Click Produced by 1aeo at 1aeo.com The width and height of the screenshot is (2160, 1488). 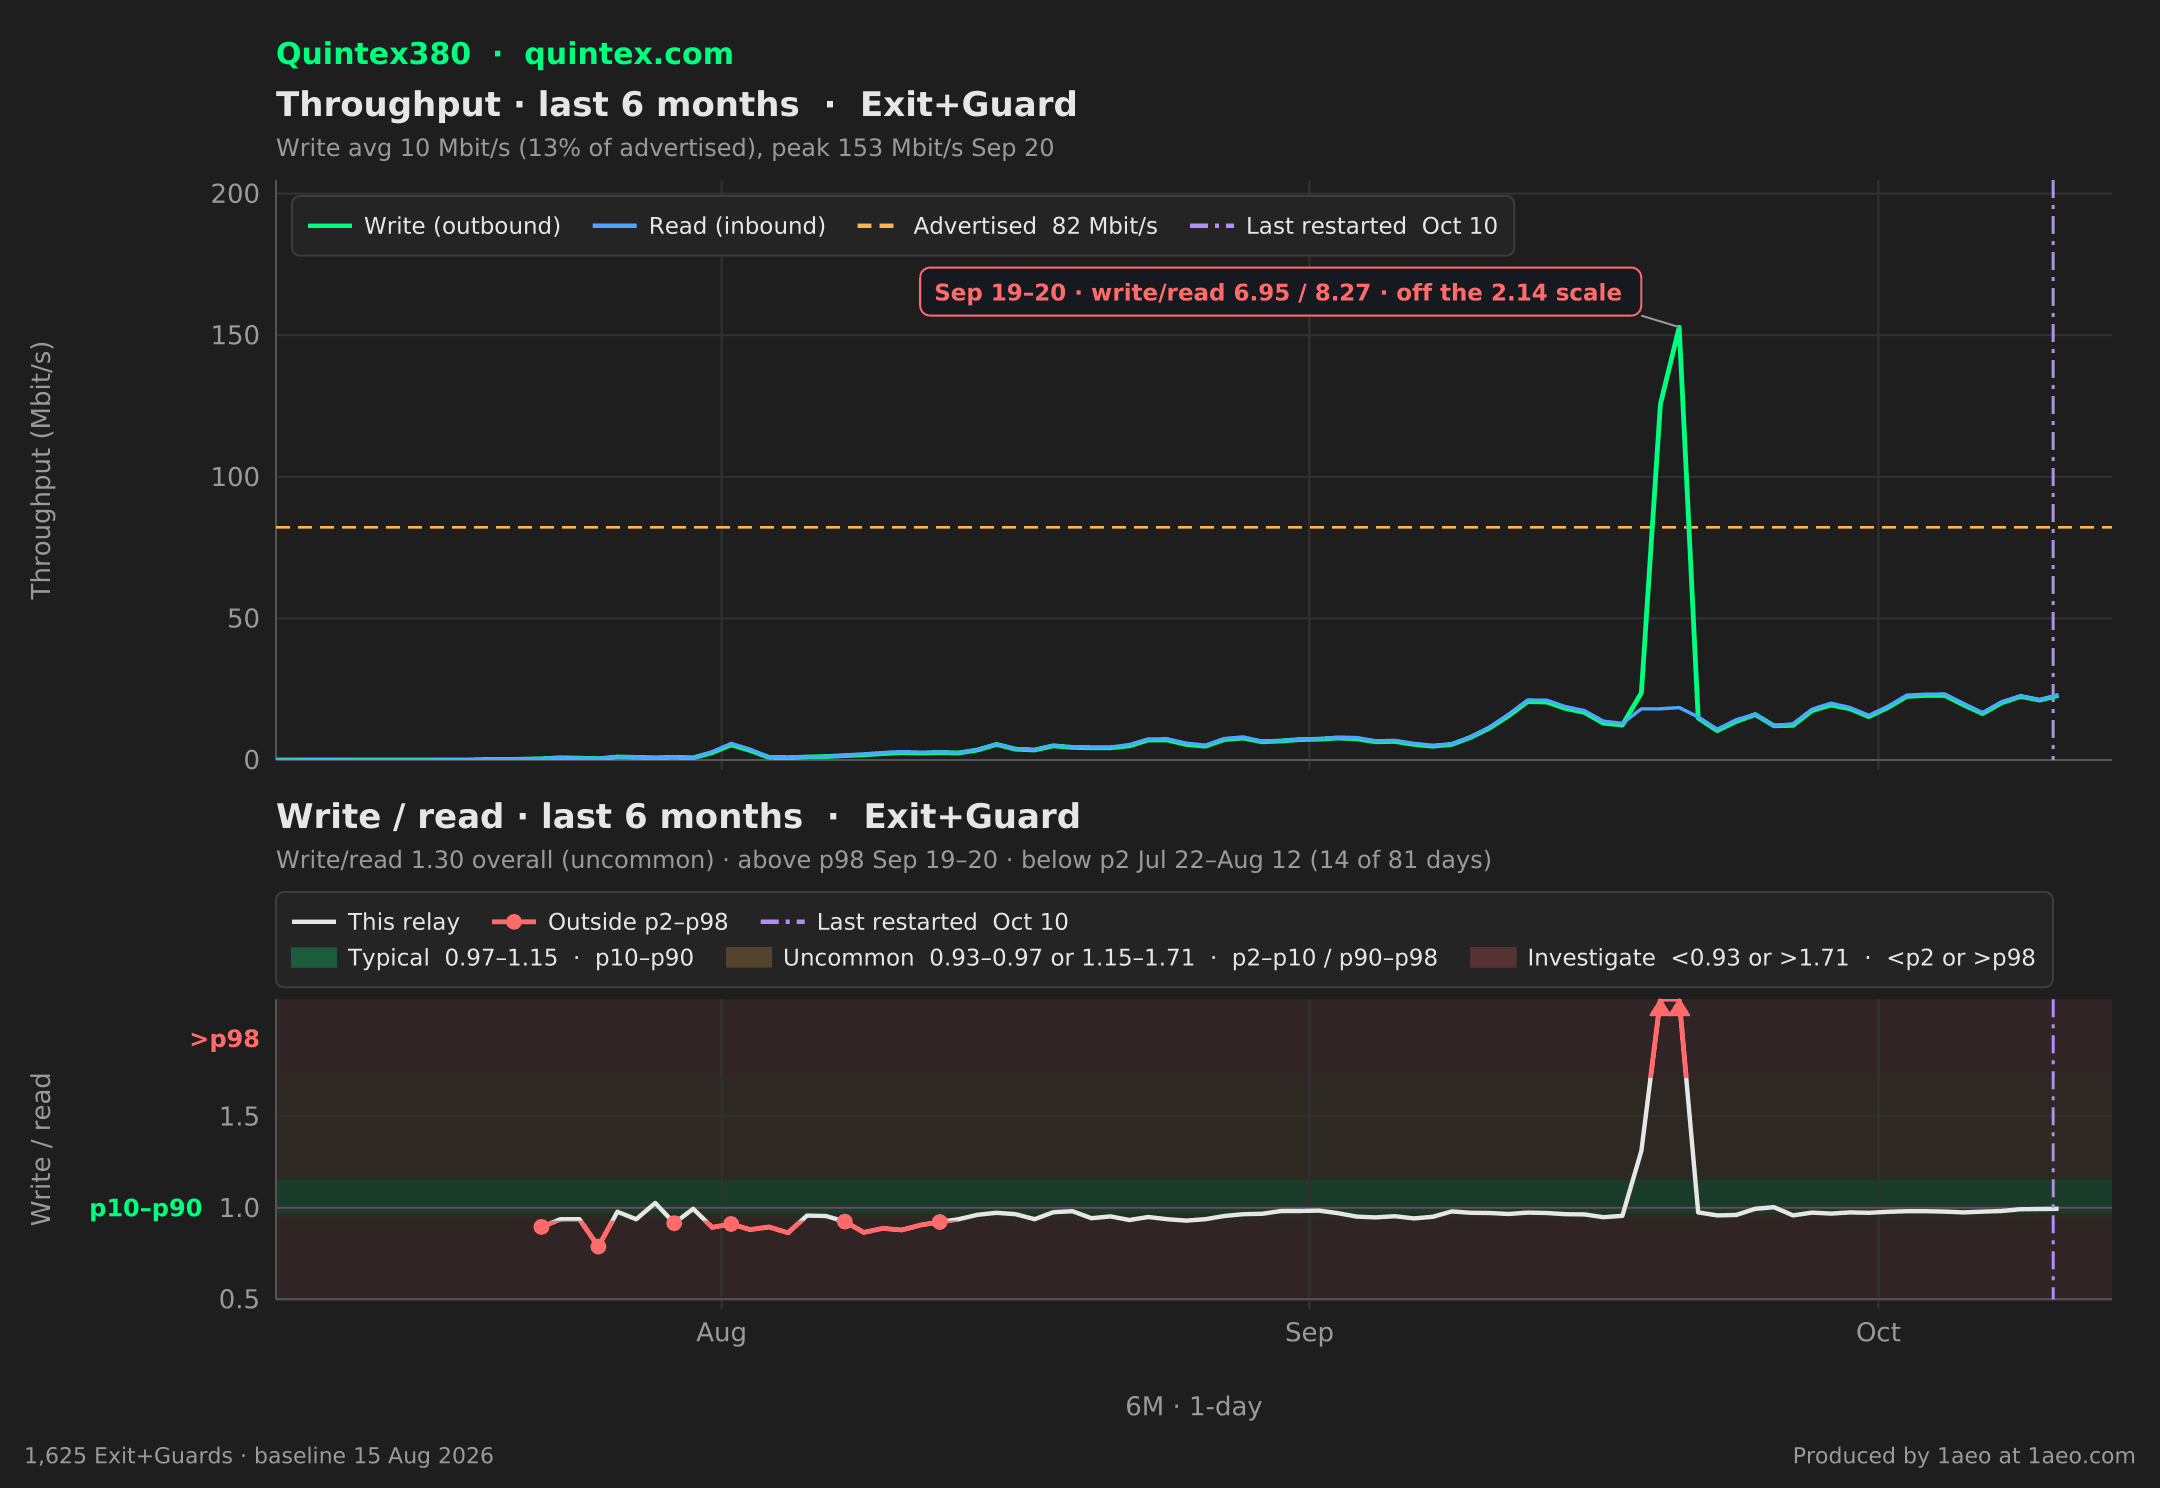pyautogui.click(x=1964, y=1456)
